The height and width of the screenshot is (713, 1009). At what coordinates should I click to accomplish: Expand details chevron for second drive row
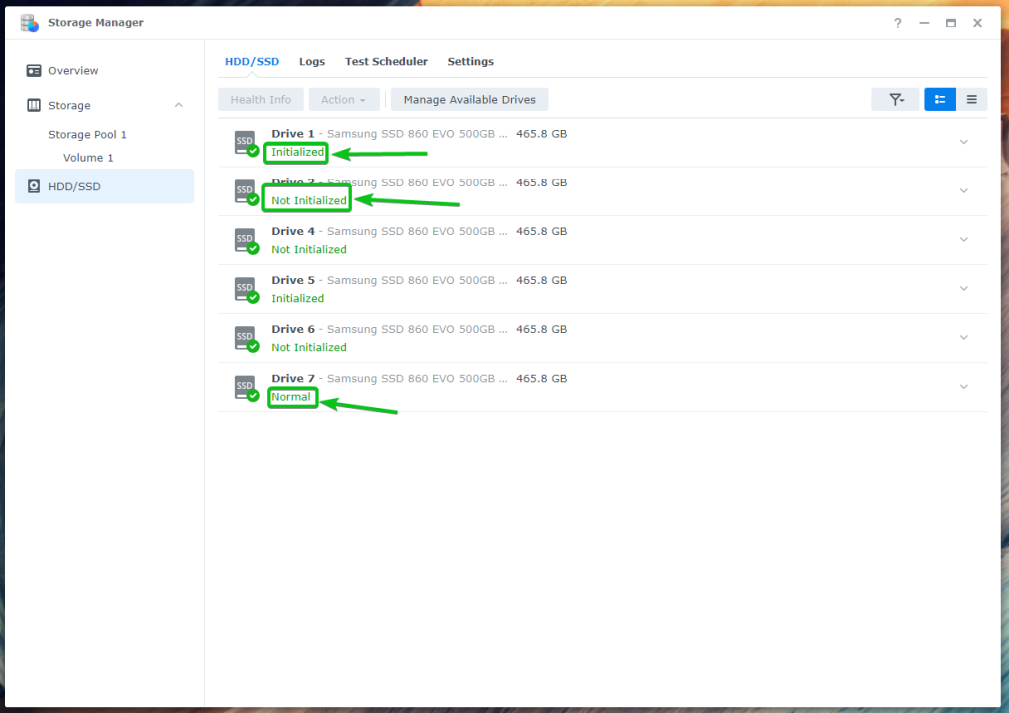coord(963,191)
